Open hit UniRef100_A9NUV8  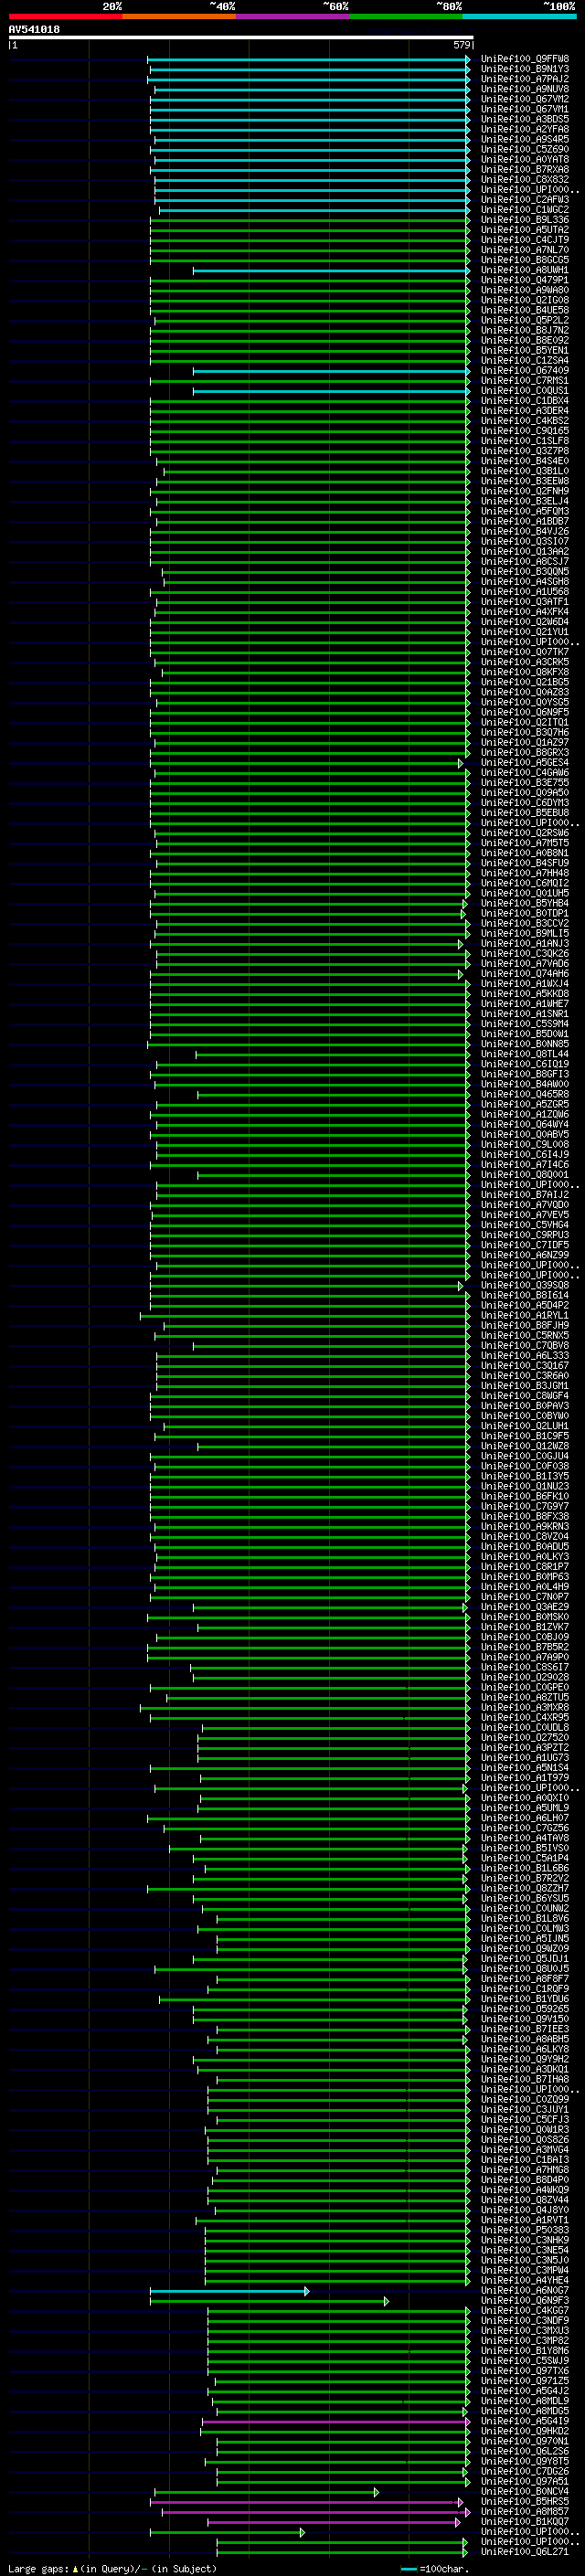(525, 89)
